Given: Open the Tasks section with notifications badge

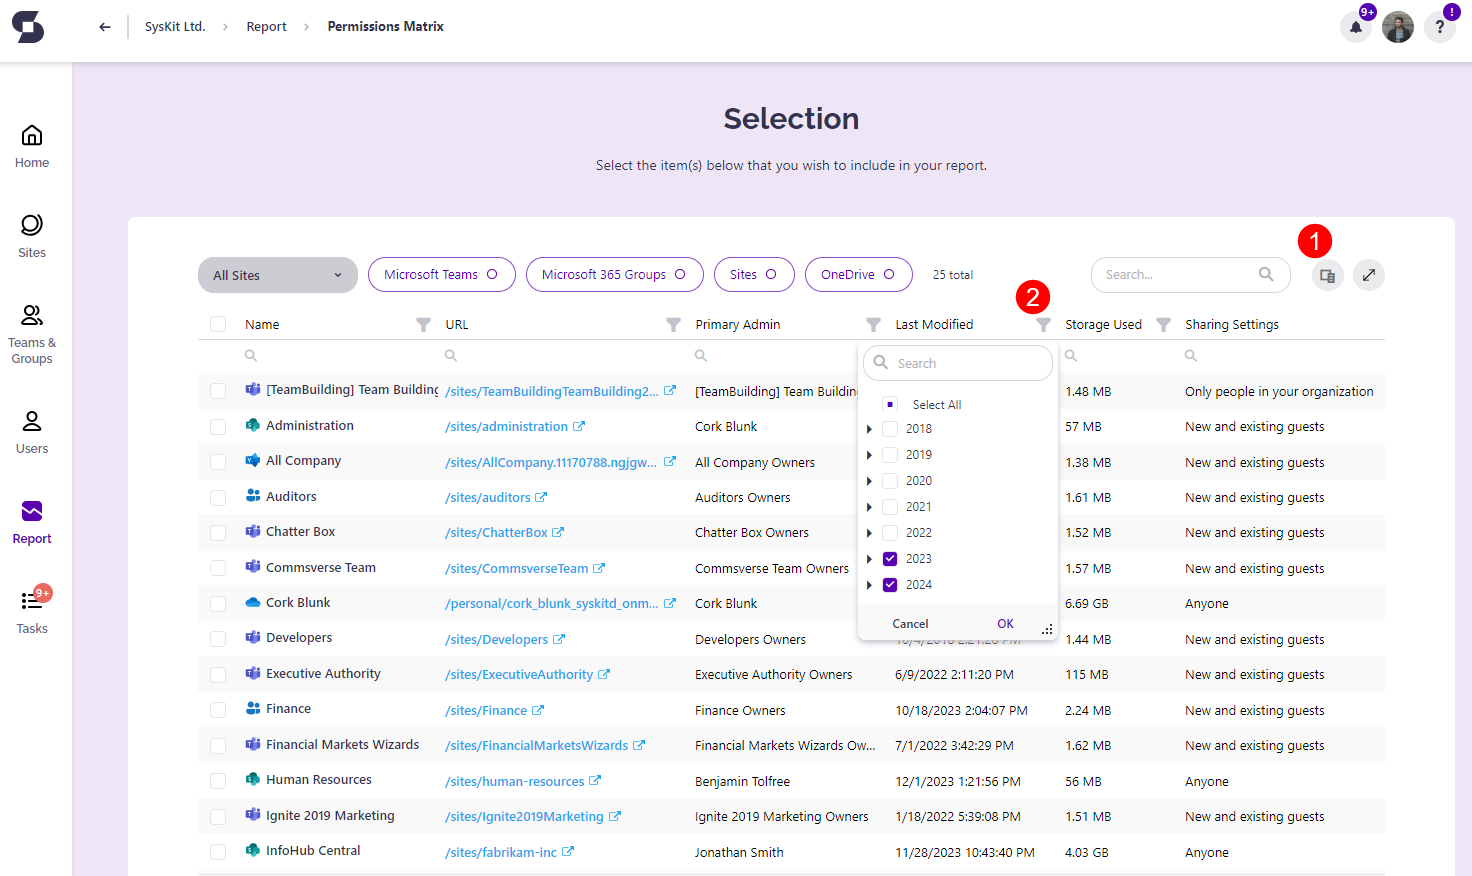Looking at the screenshot, I should tap(31, 610).
